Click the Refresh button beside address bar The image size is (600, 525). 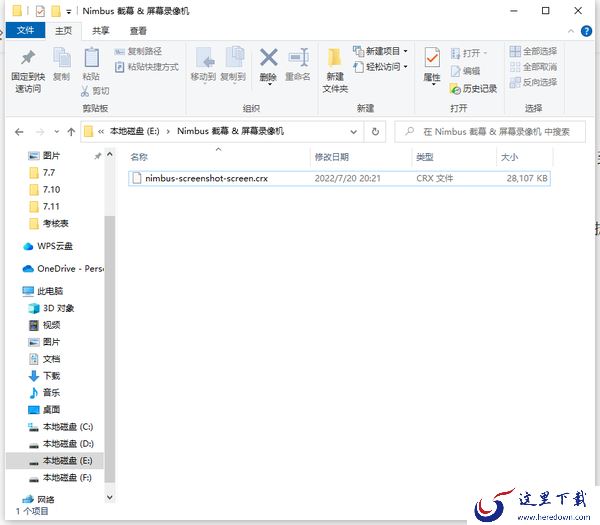point(375,132)
